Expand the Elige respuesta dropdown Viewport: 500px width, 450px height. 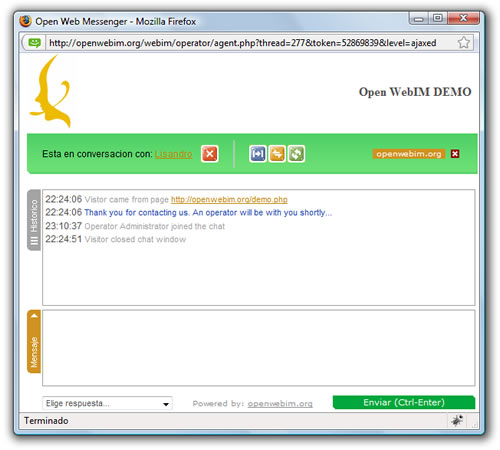coord(107,403)
